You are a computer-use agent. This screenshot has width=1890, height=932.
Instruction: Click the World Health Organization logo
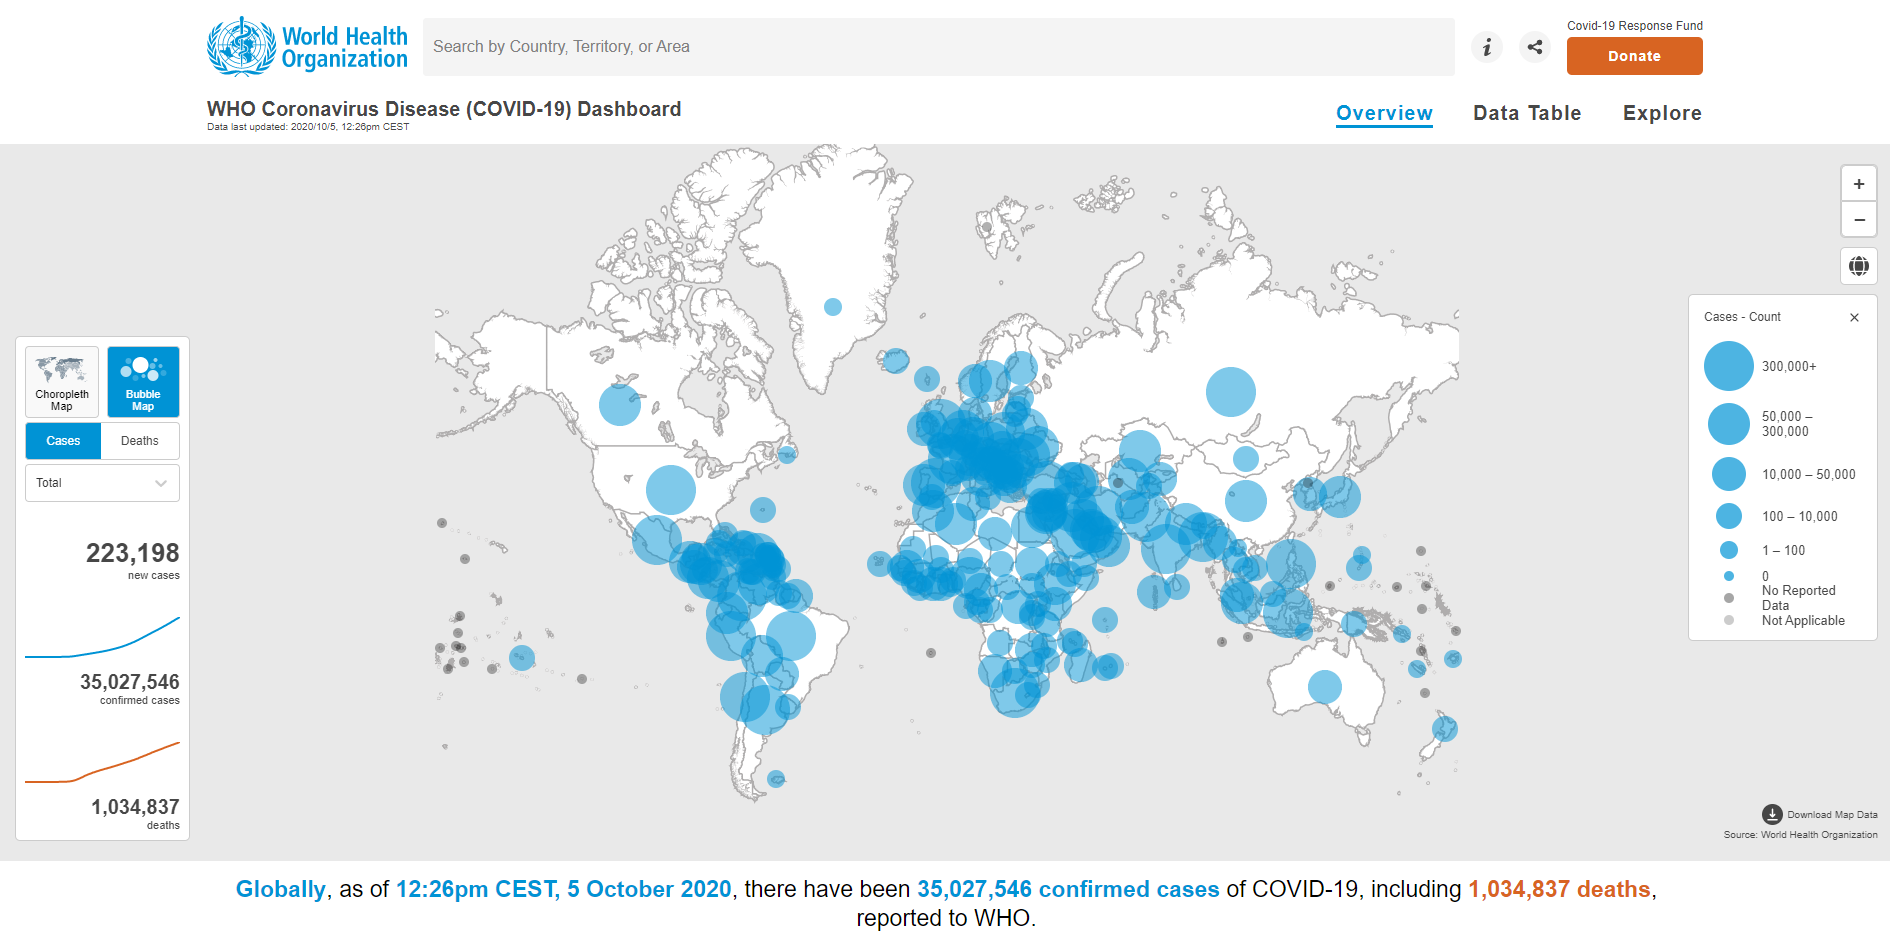pos(307,47)
